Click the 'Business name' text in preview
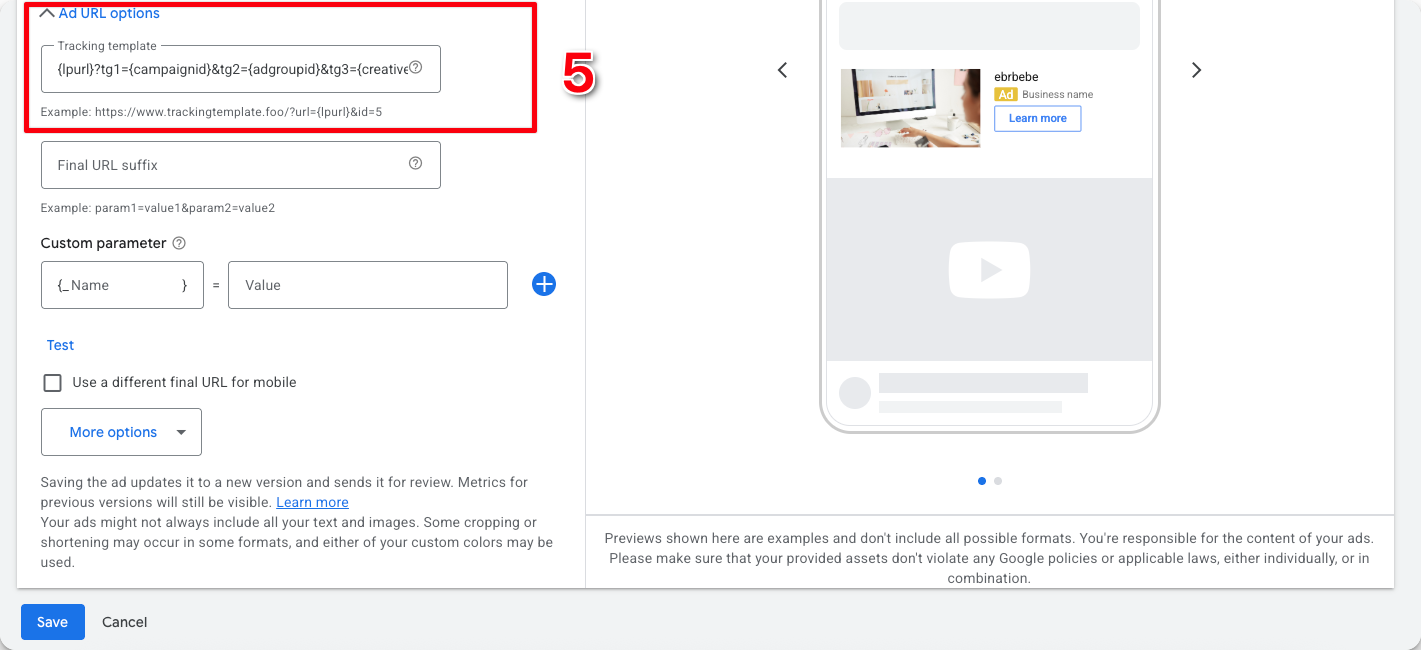This screenshot has width=1421, height=650. pyautogui.click(x=1058, y=94)
